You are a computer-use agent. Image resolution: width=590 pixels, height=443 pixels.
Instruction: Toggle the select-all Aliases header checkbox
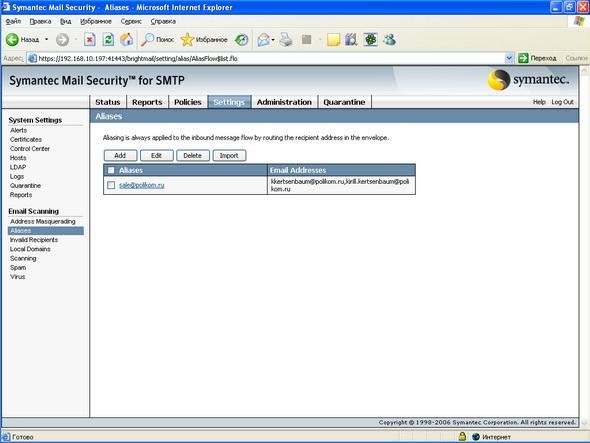111,170
